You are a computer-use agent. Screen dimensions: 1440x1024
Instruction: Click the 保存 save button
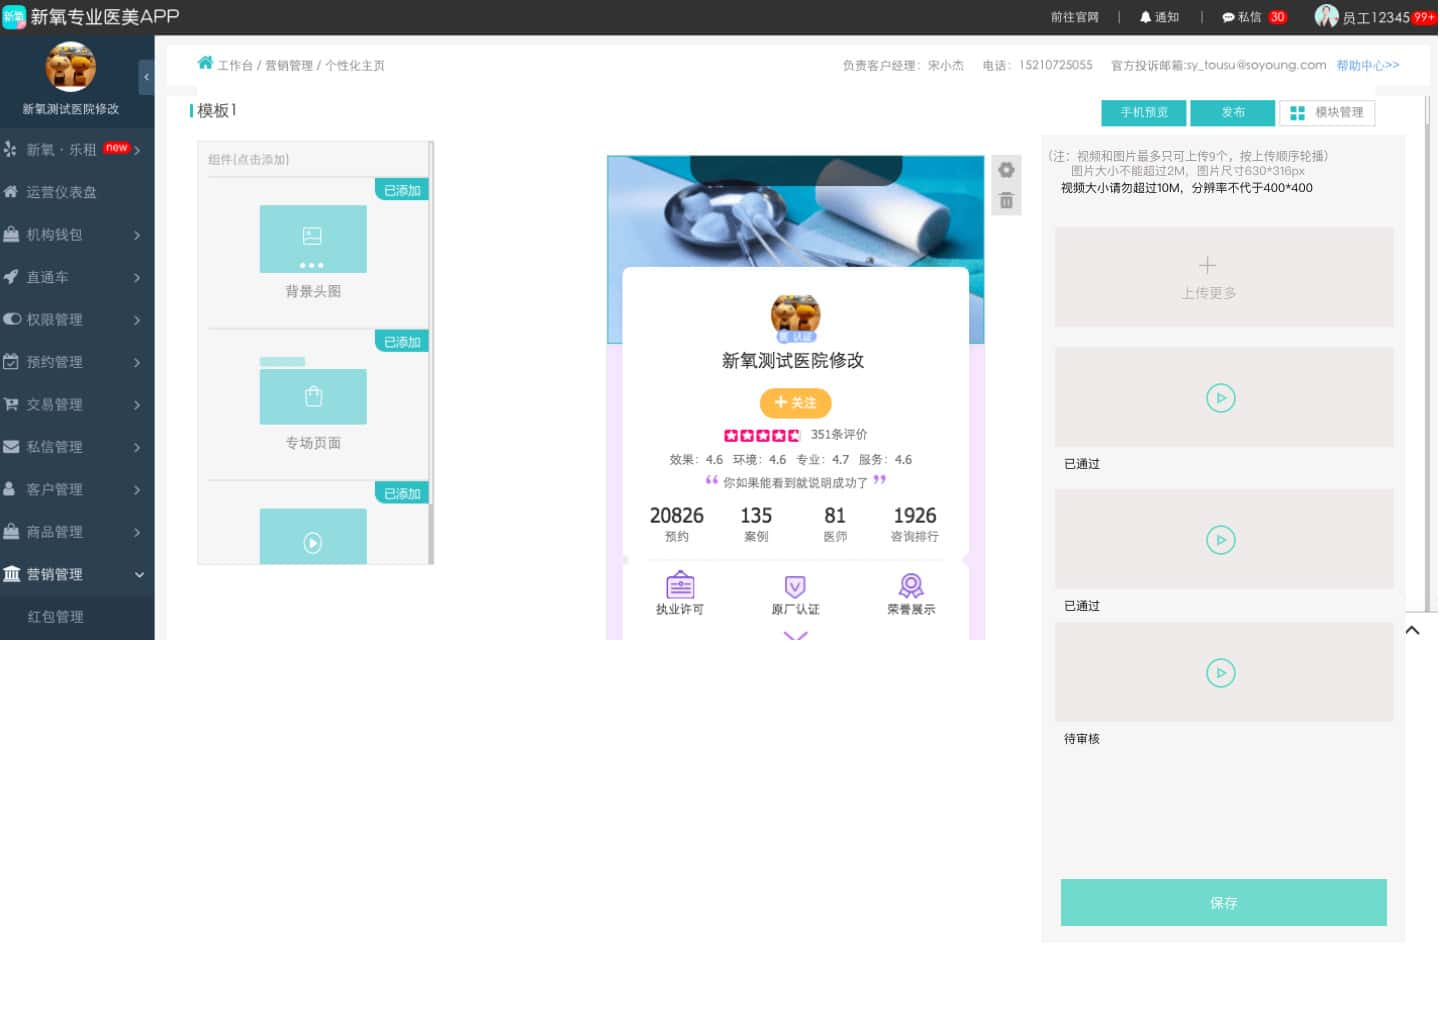tap(1224, 903)
